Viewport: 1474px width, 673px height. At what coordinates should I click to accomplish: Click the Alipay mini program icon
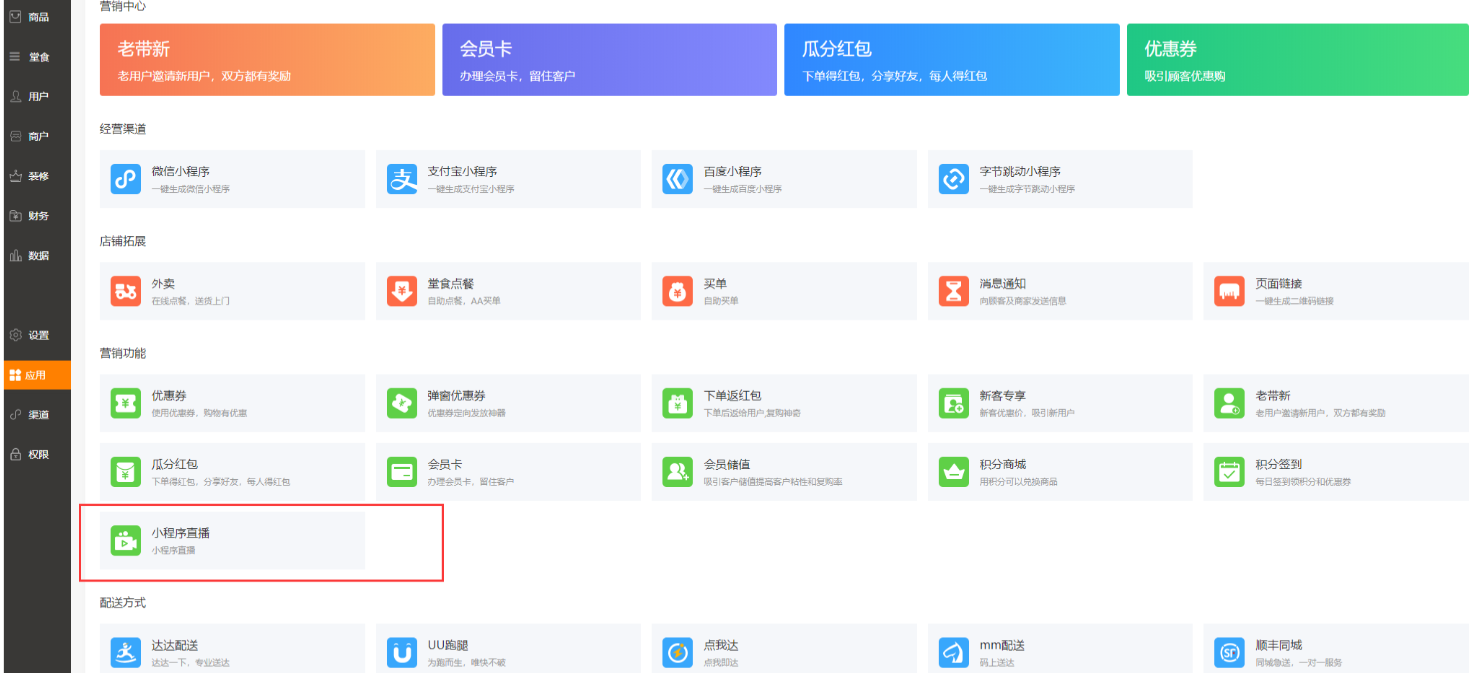coord(401,180)
